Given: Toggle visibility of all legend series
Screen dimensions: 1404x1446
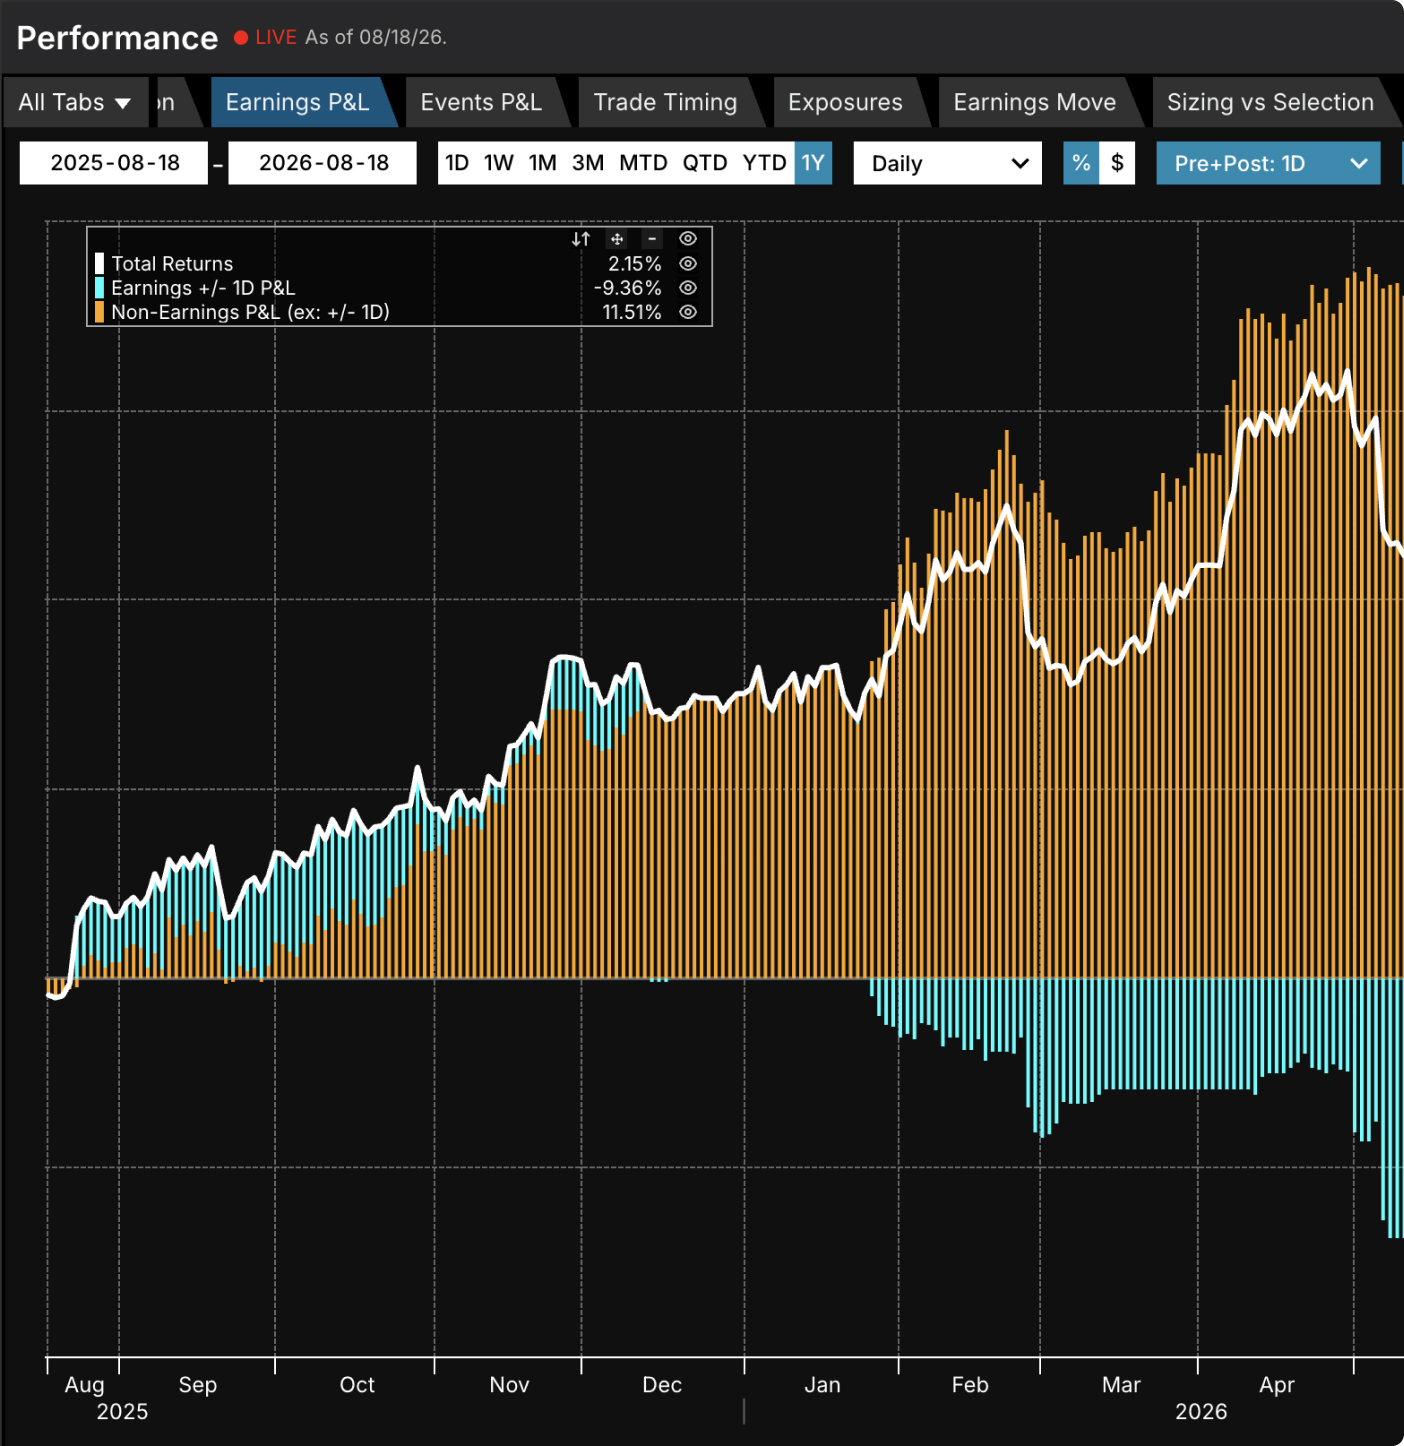Looking at the screenshot, I should [688, 239].
